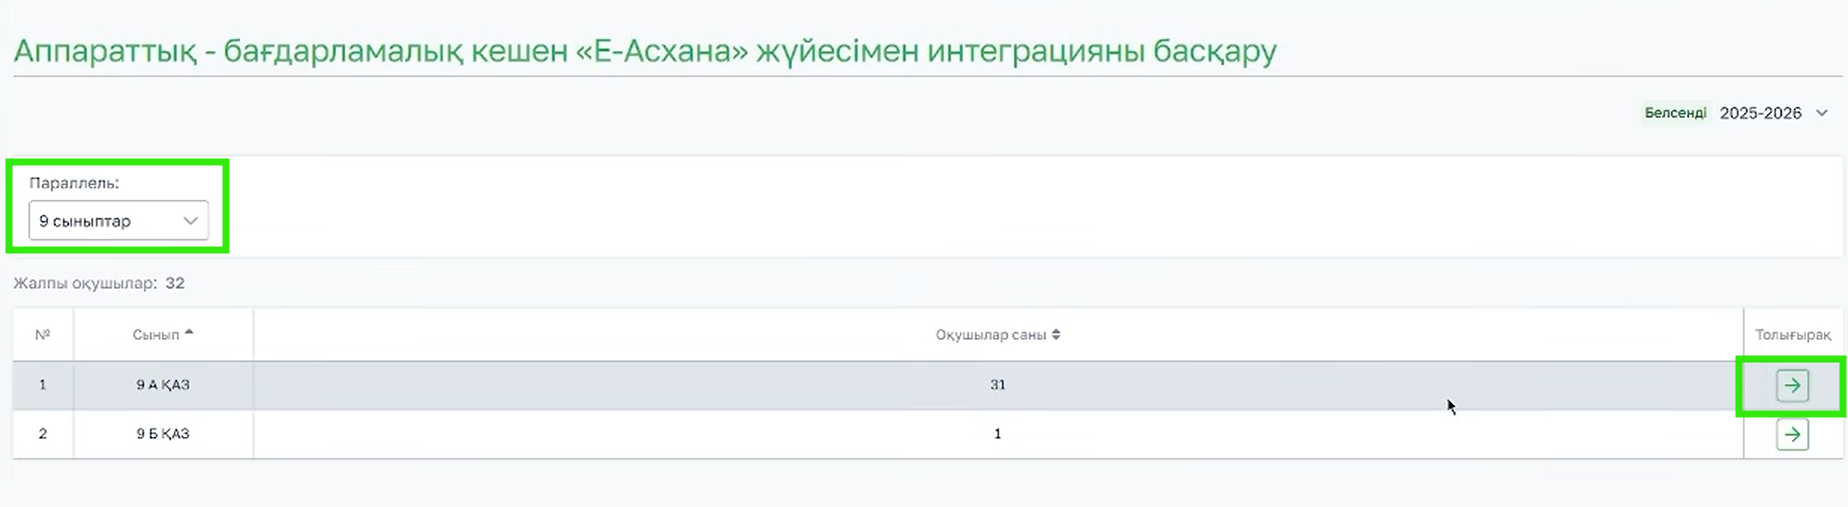Open the 2025-2026 academic year selector
The image size is (1848, 507).
pyautogui.click(x=1760, y=113)
